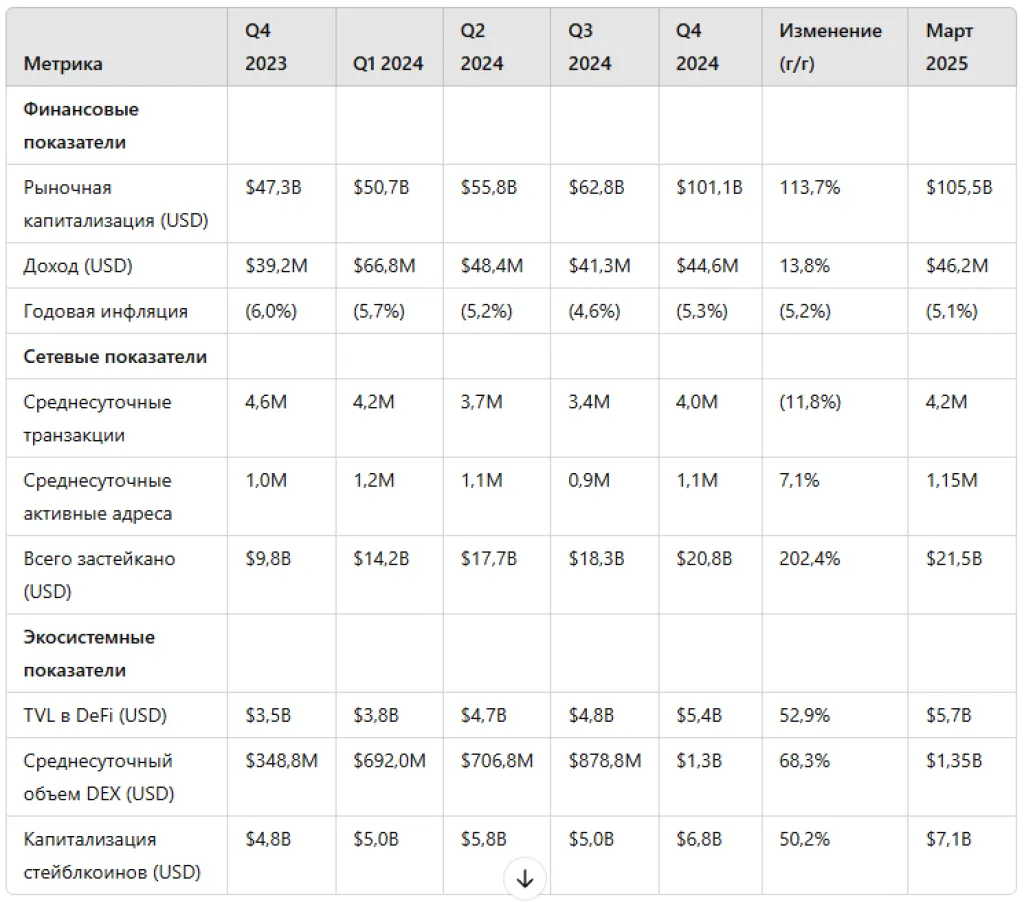1024x902 pixels.
Task: Select the Экосистемные показатели section label
Action: (x=89, y=653)
